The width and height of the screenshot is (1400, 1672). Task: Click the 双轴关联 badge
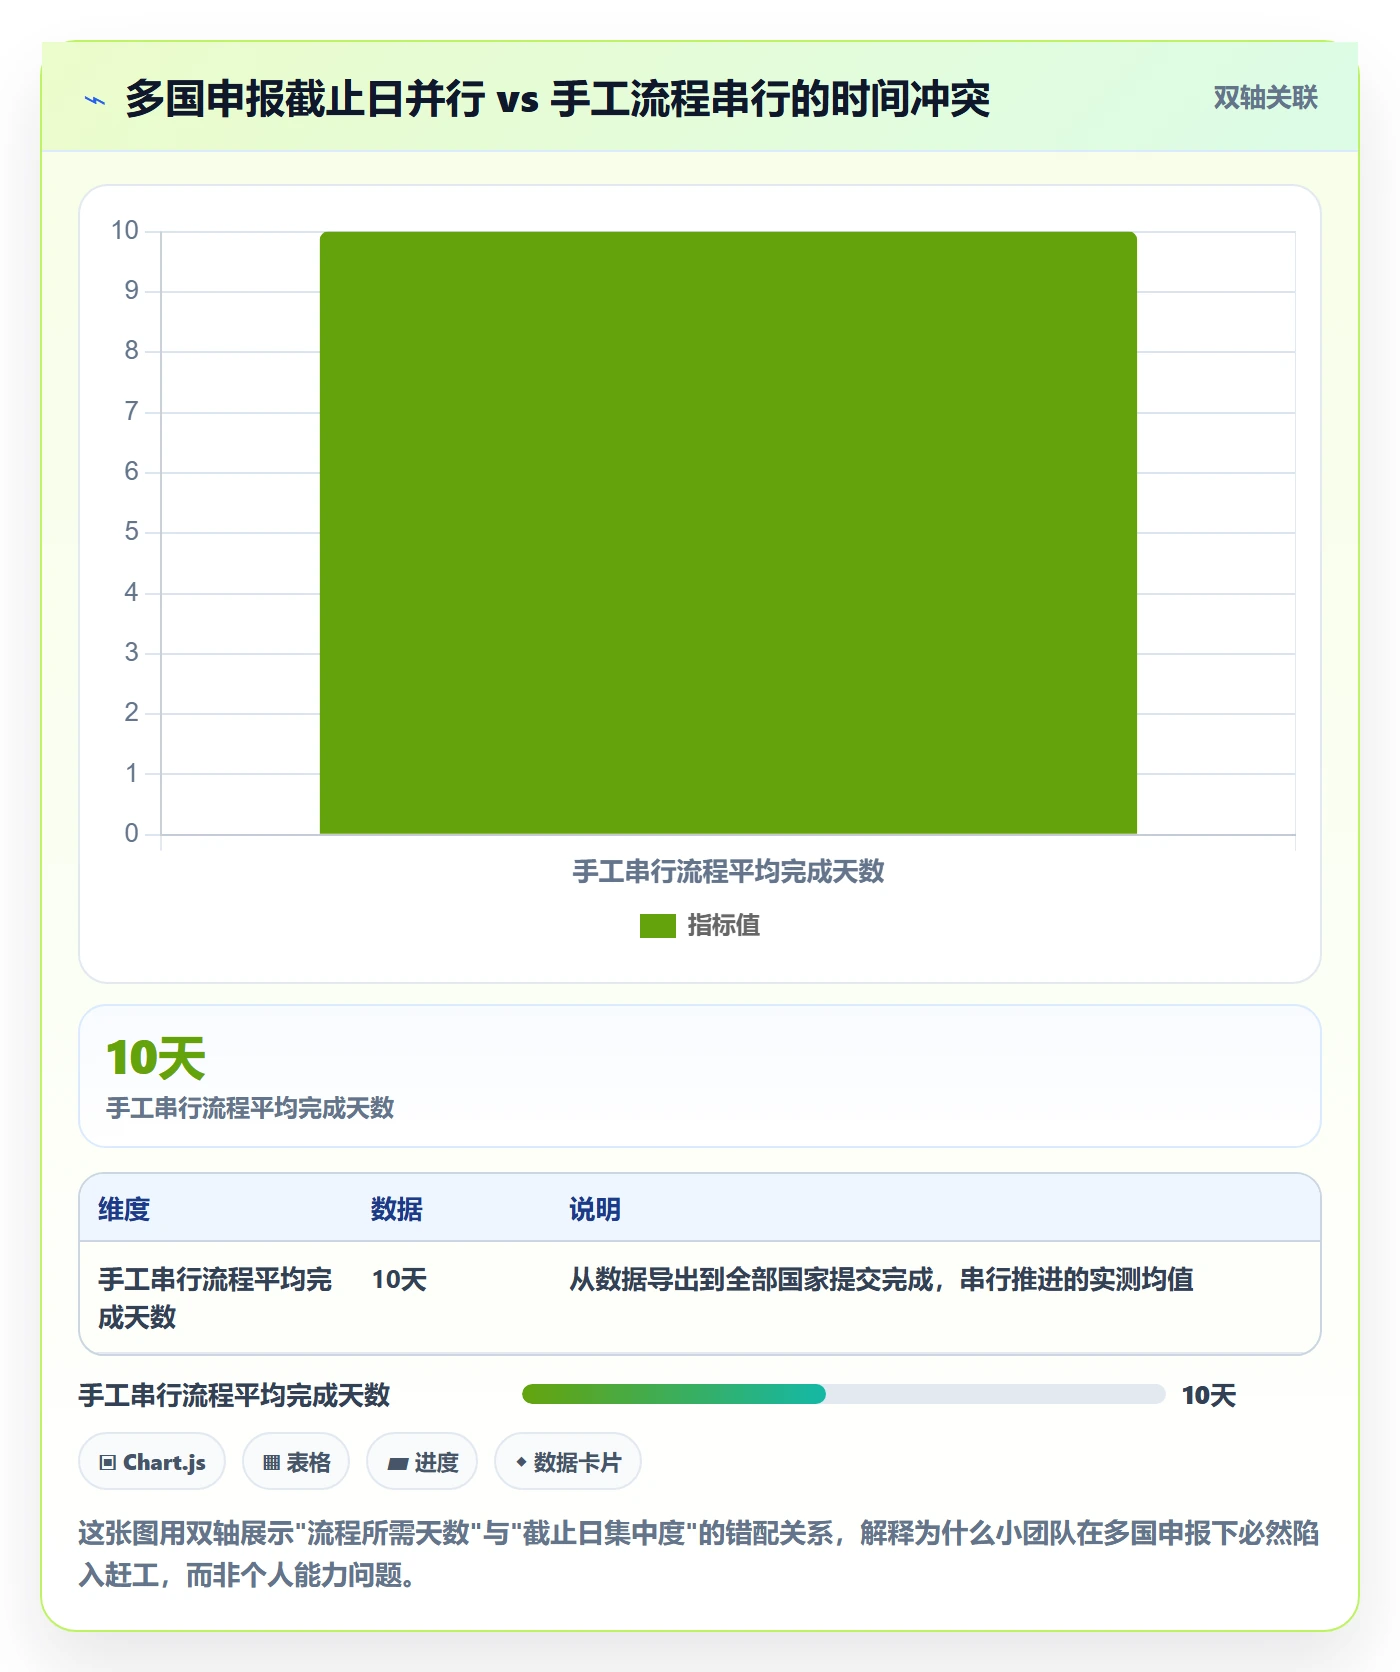pos(1265,98)
